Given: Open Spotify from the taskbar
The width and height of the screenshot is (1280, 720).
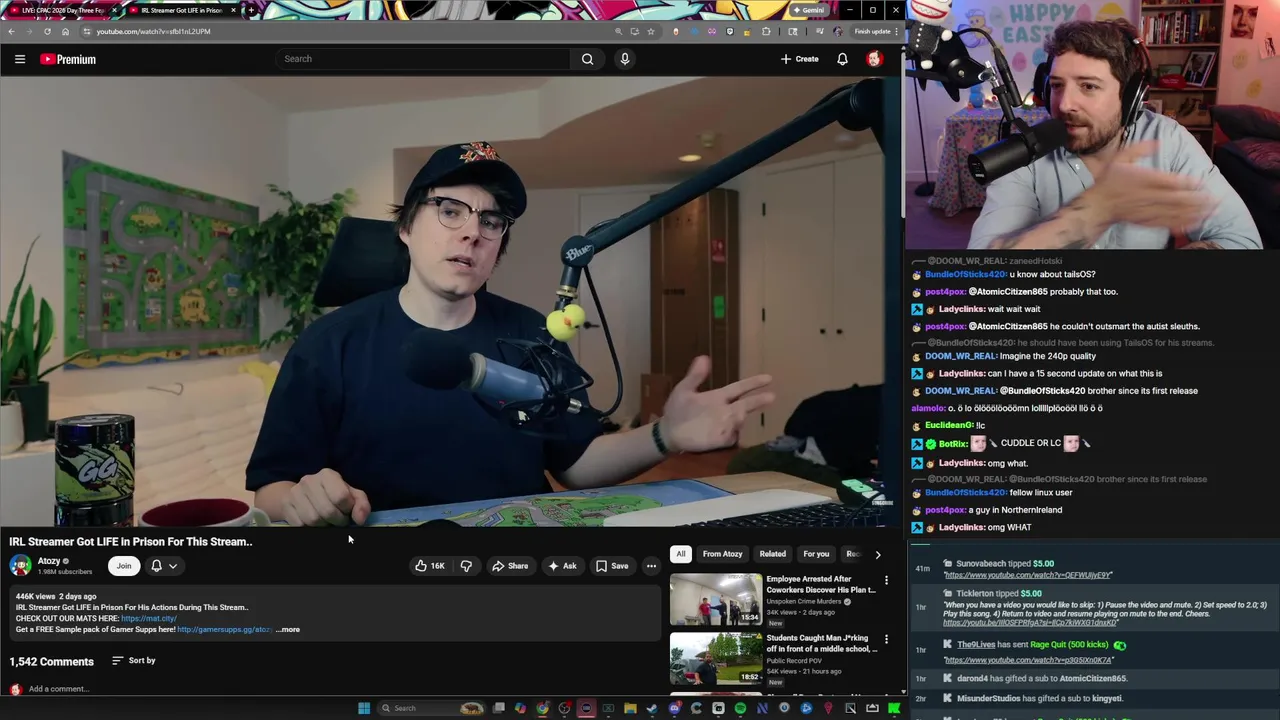Looking at the screenshot, I should point(740,708).
